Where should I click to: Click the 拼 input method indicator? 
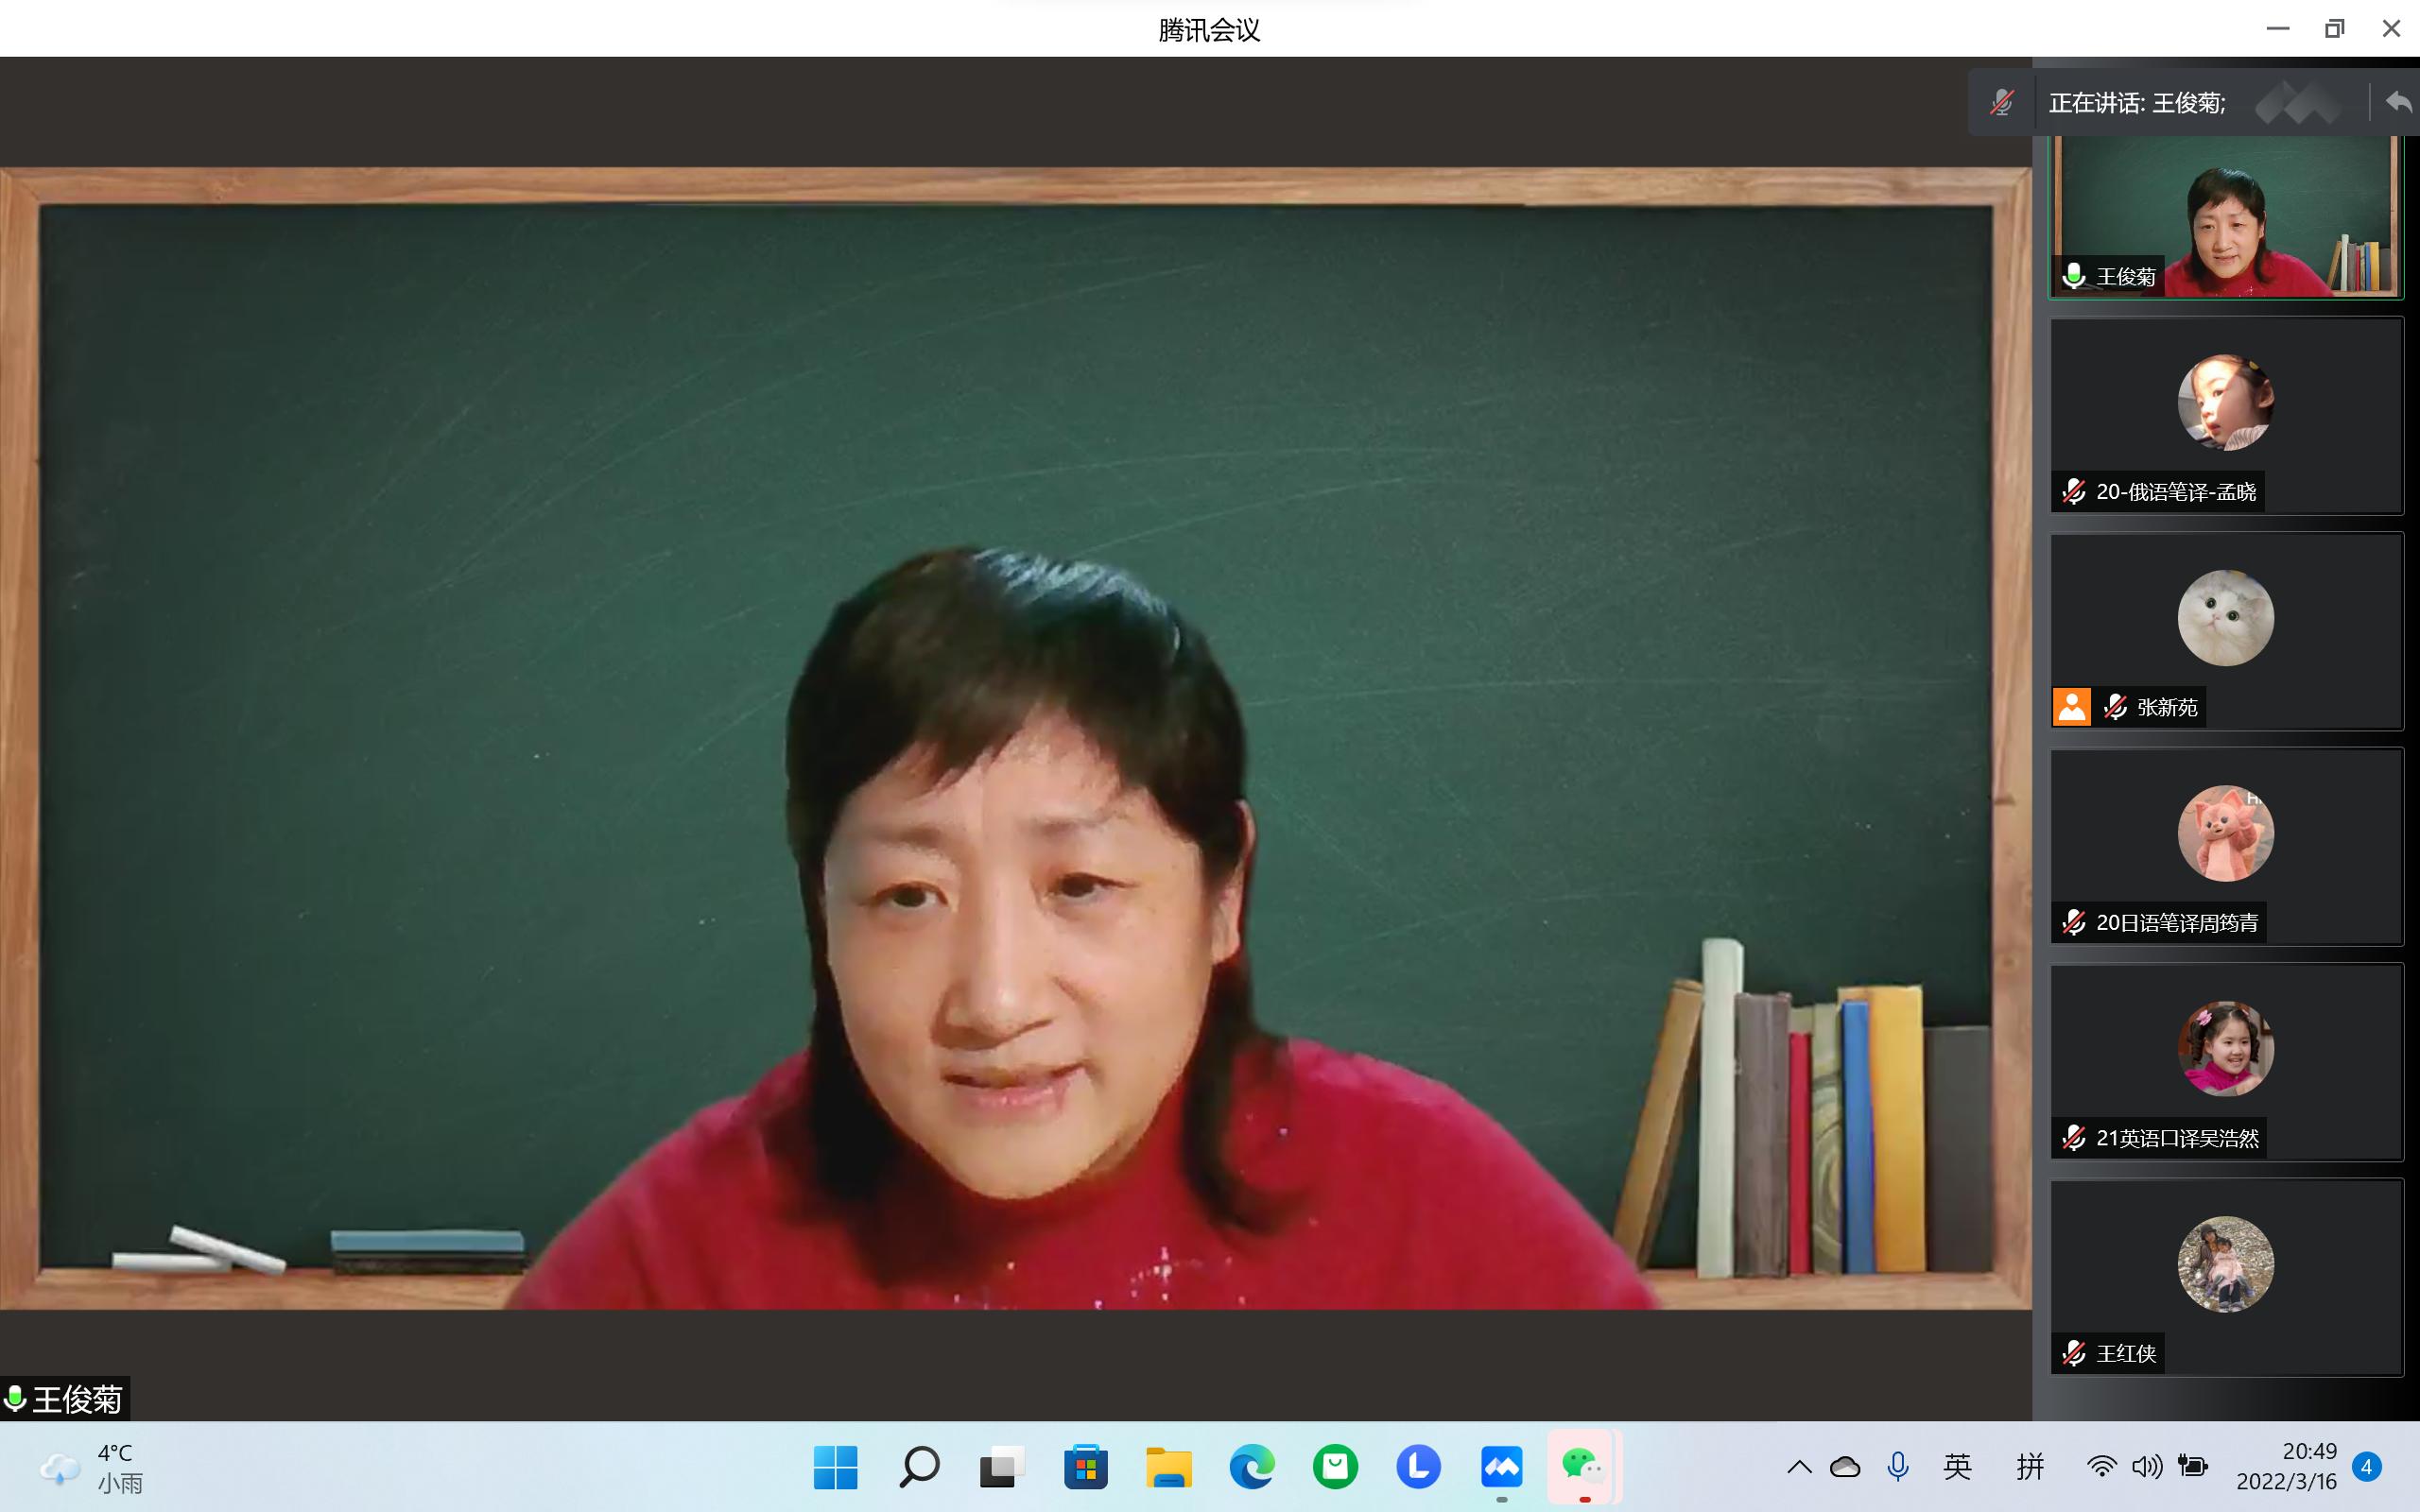click(x=2030, y=1467)
